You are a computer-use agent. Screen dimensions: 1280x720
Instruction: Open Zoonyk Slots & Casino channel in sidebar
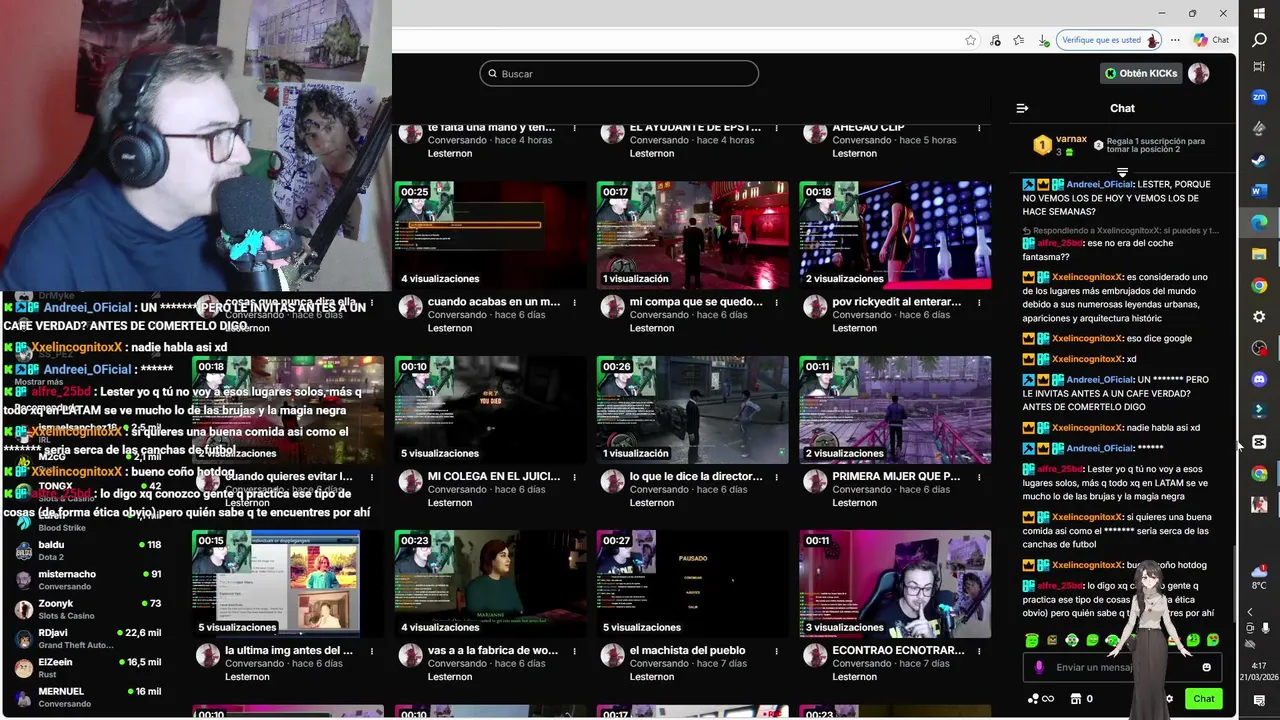(88, 609)
